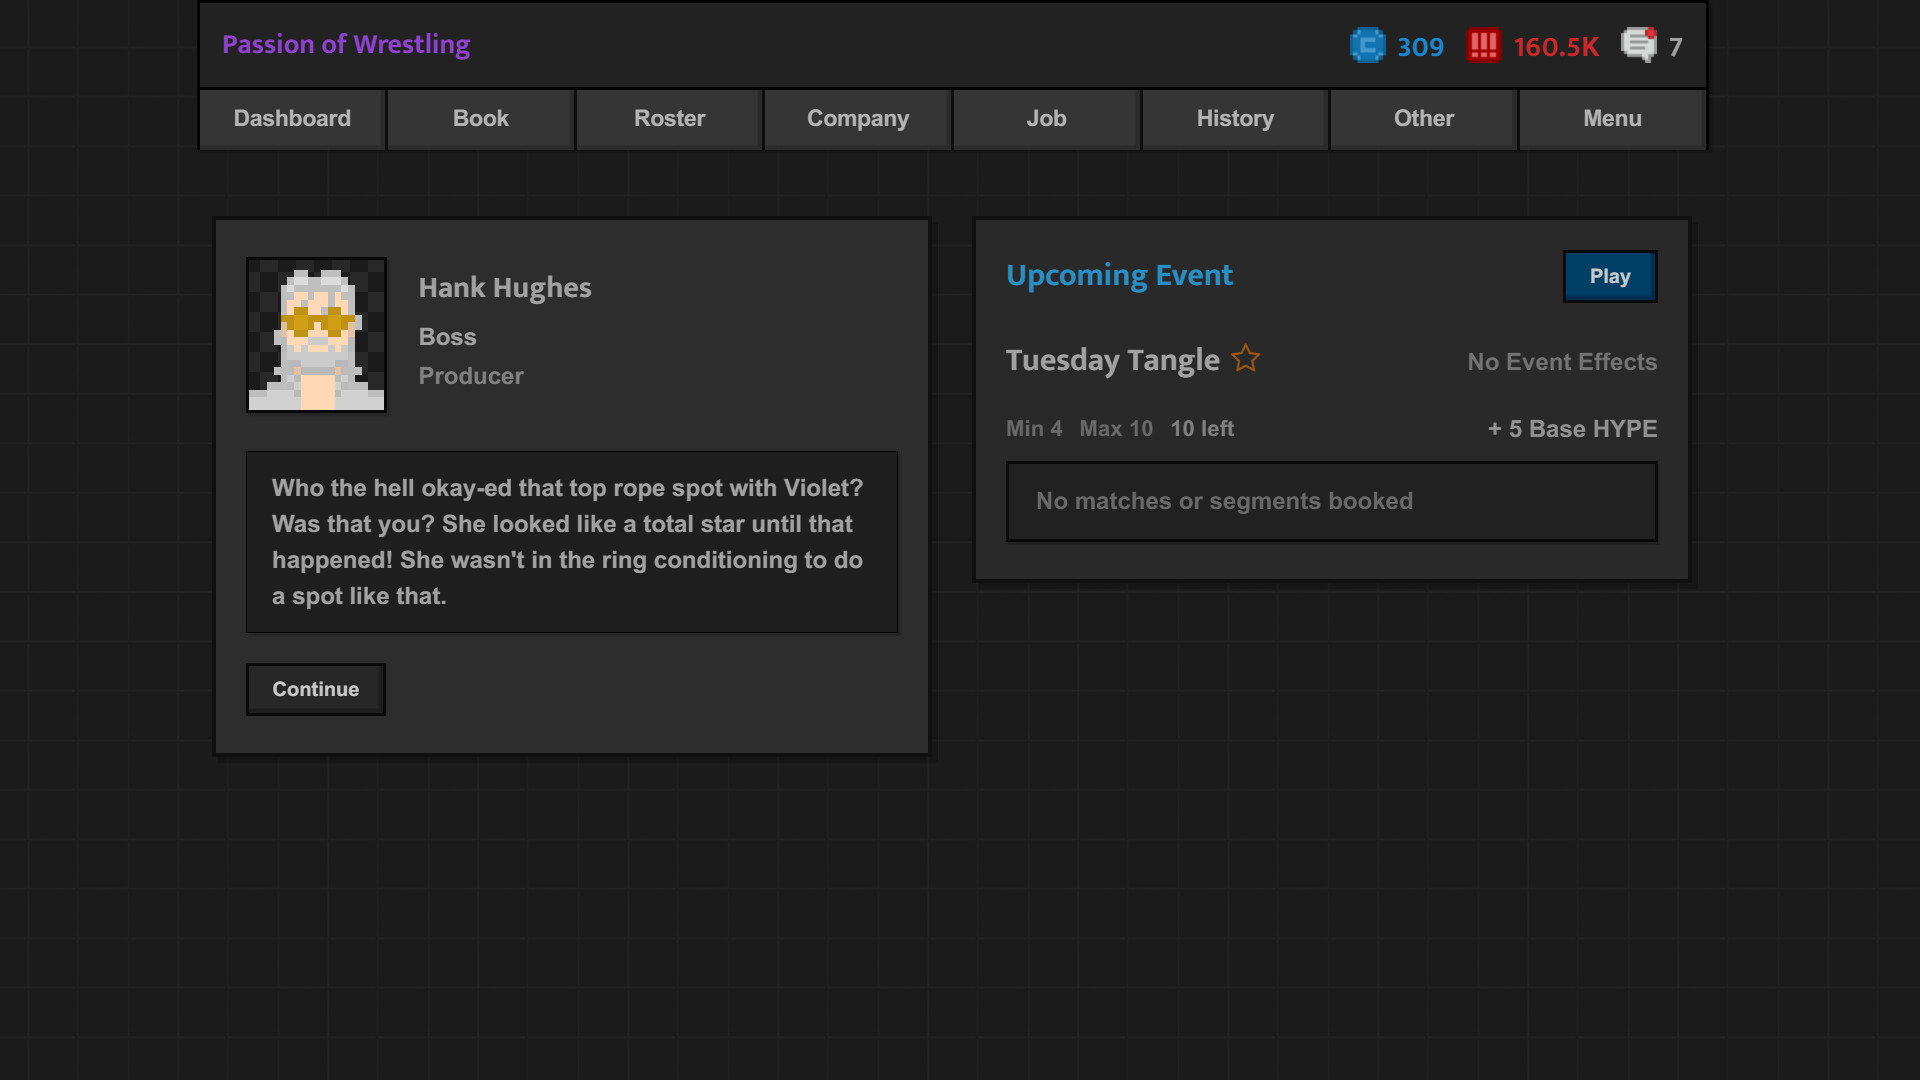The image size is (1920, 1080).
Task: Open the Dashboard tab
Action: coord(292,118)
